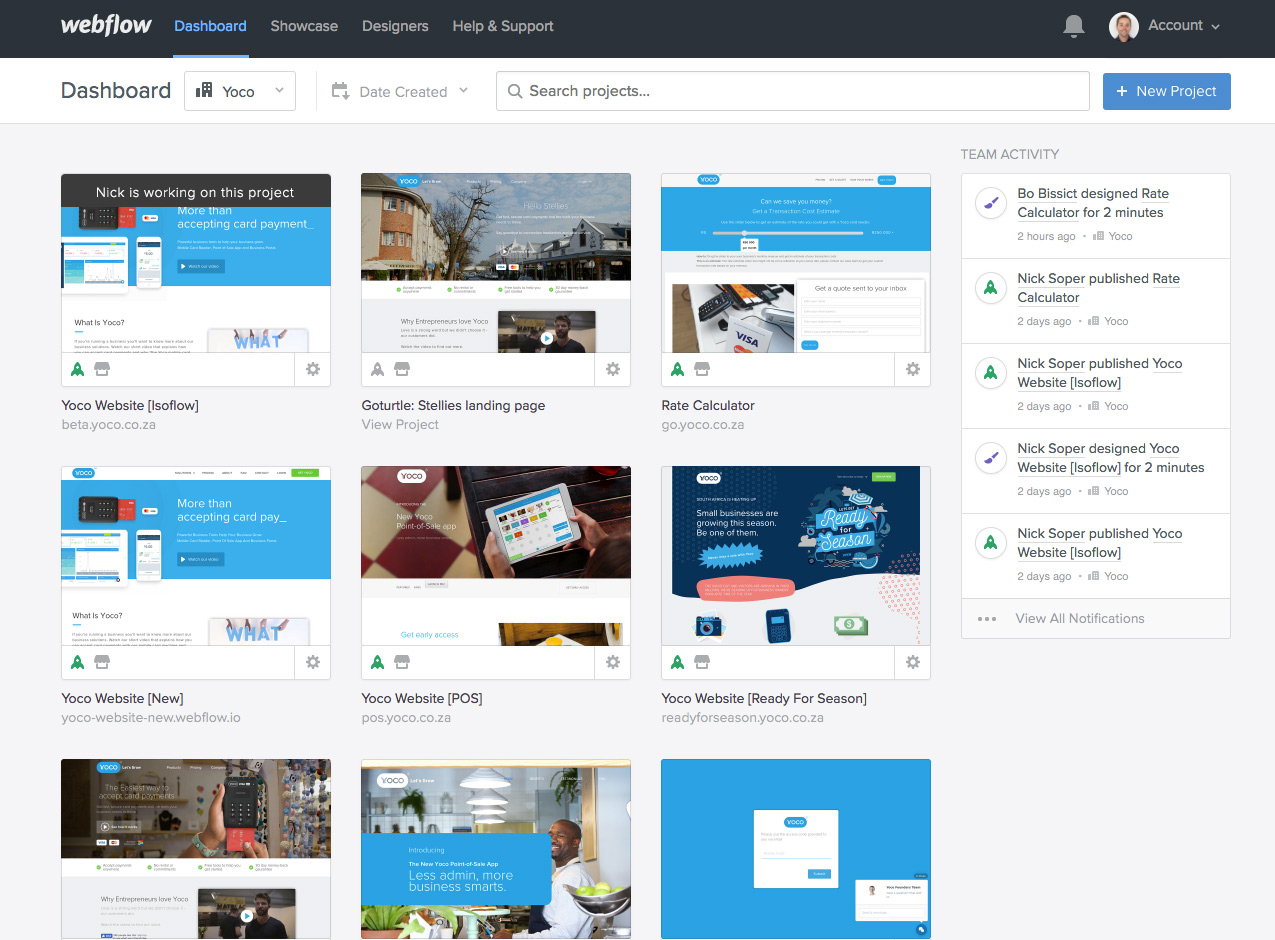Click the calendar icon beside Date Created

tap(340, 91)
